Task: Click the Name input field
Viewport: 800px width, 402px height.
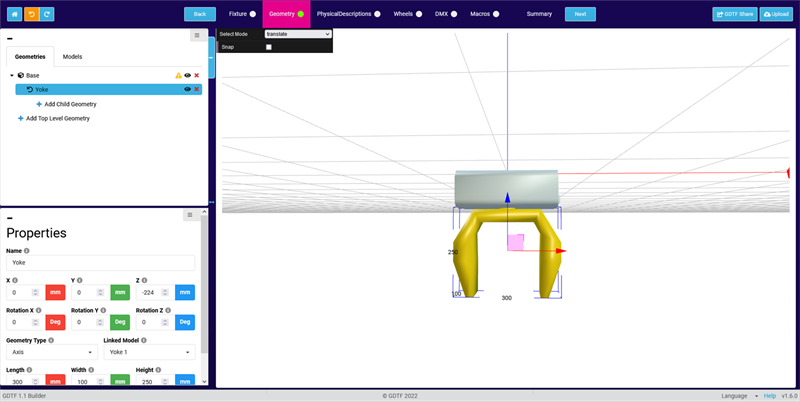Action: coord(100,262)
